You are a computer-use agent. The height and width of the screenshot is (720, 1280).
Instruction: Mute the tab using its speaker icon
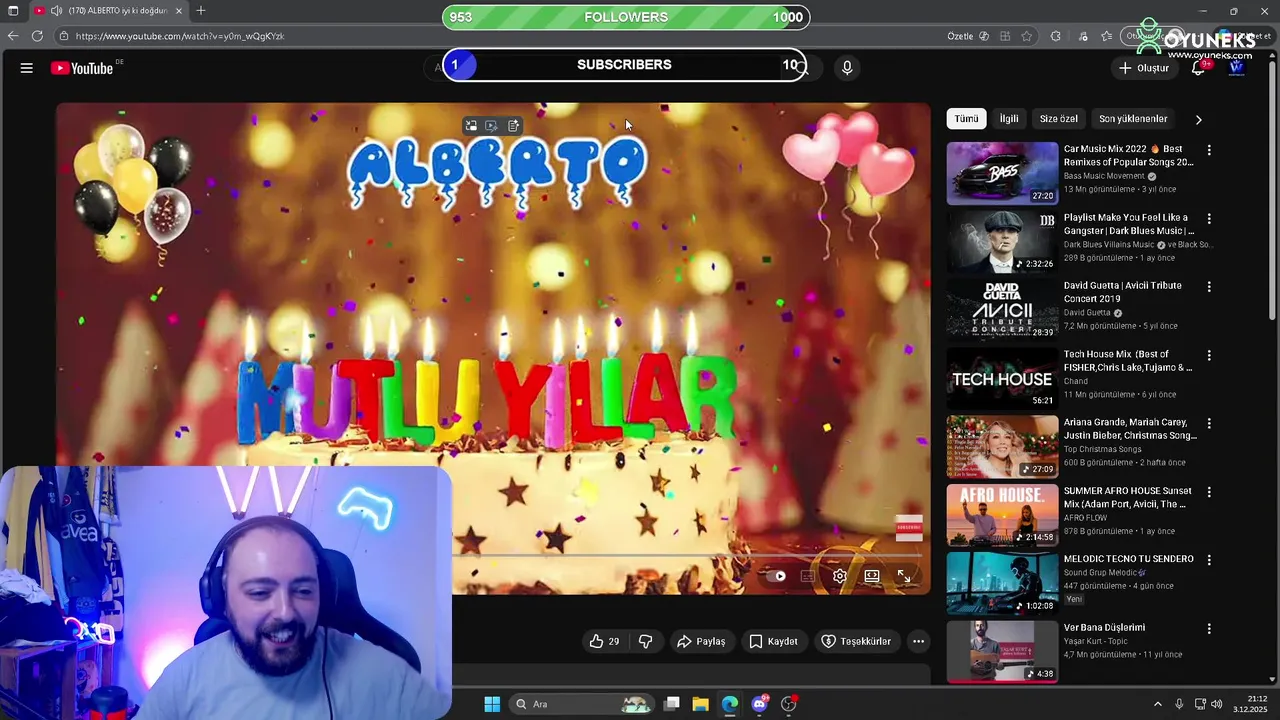57,11
